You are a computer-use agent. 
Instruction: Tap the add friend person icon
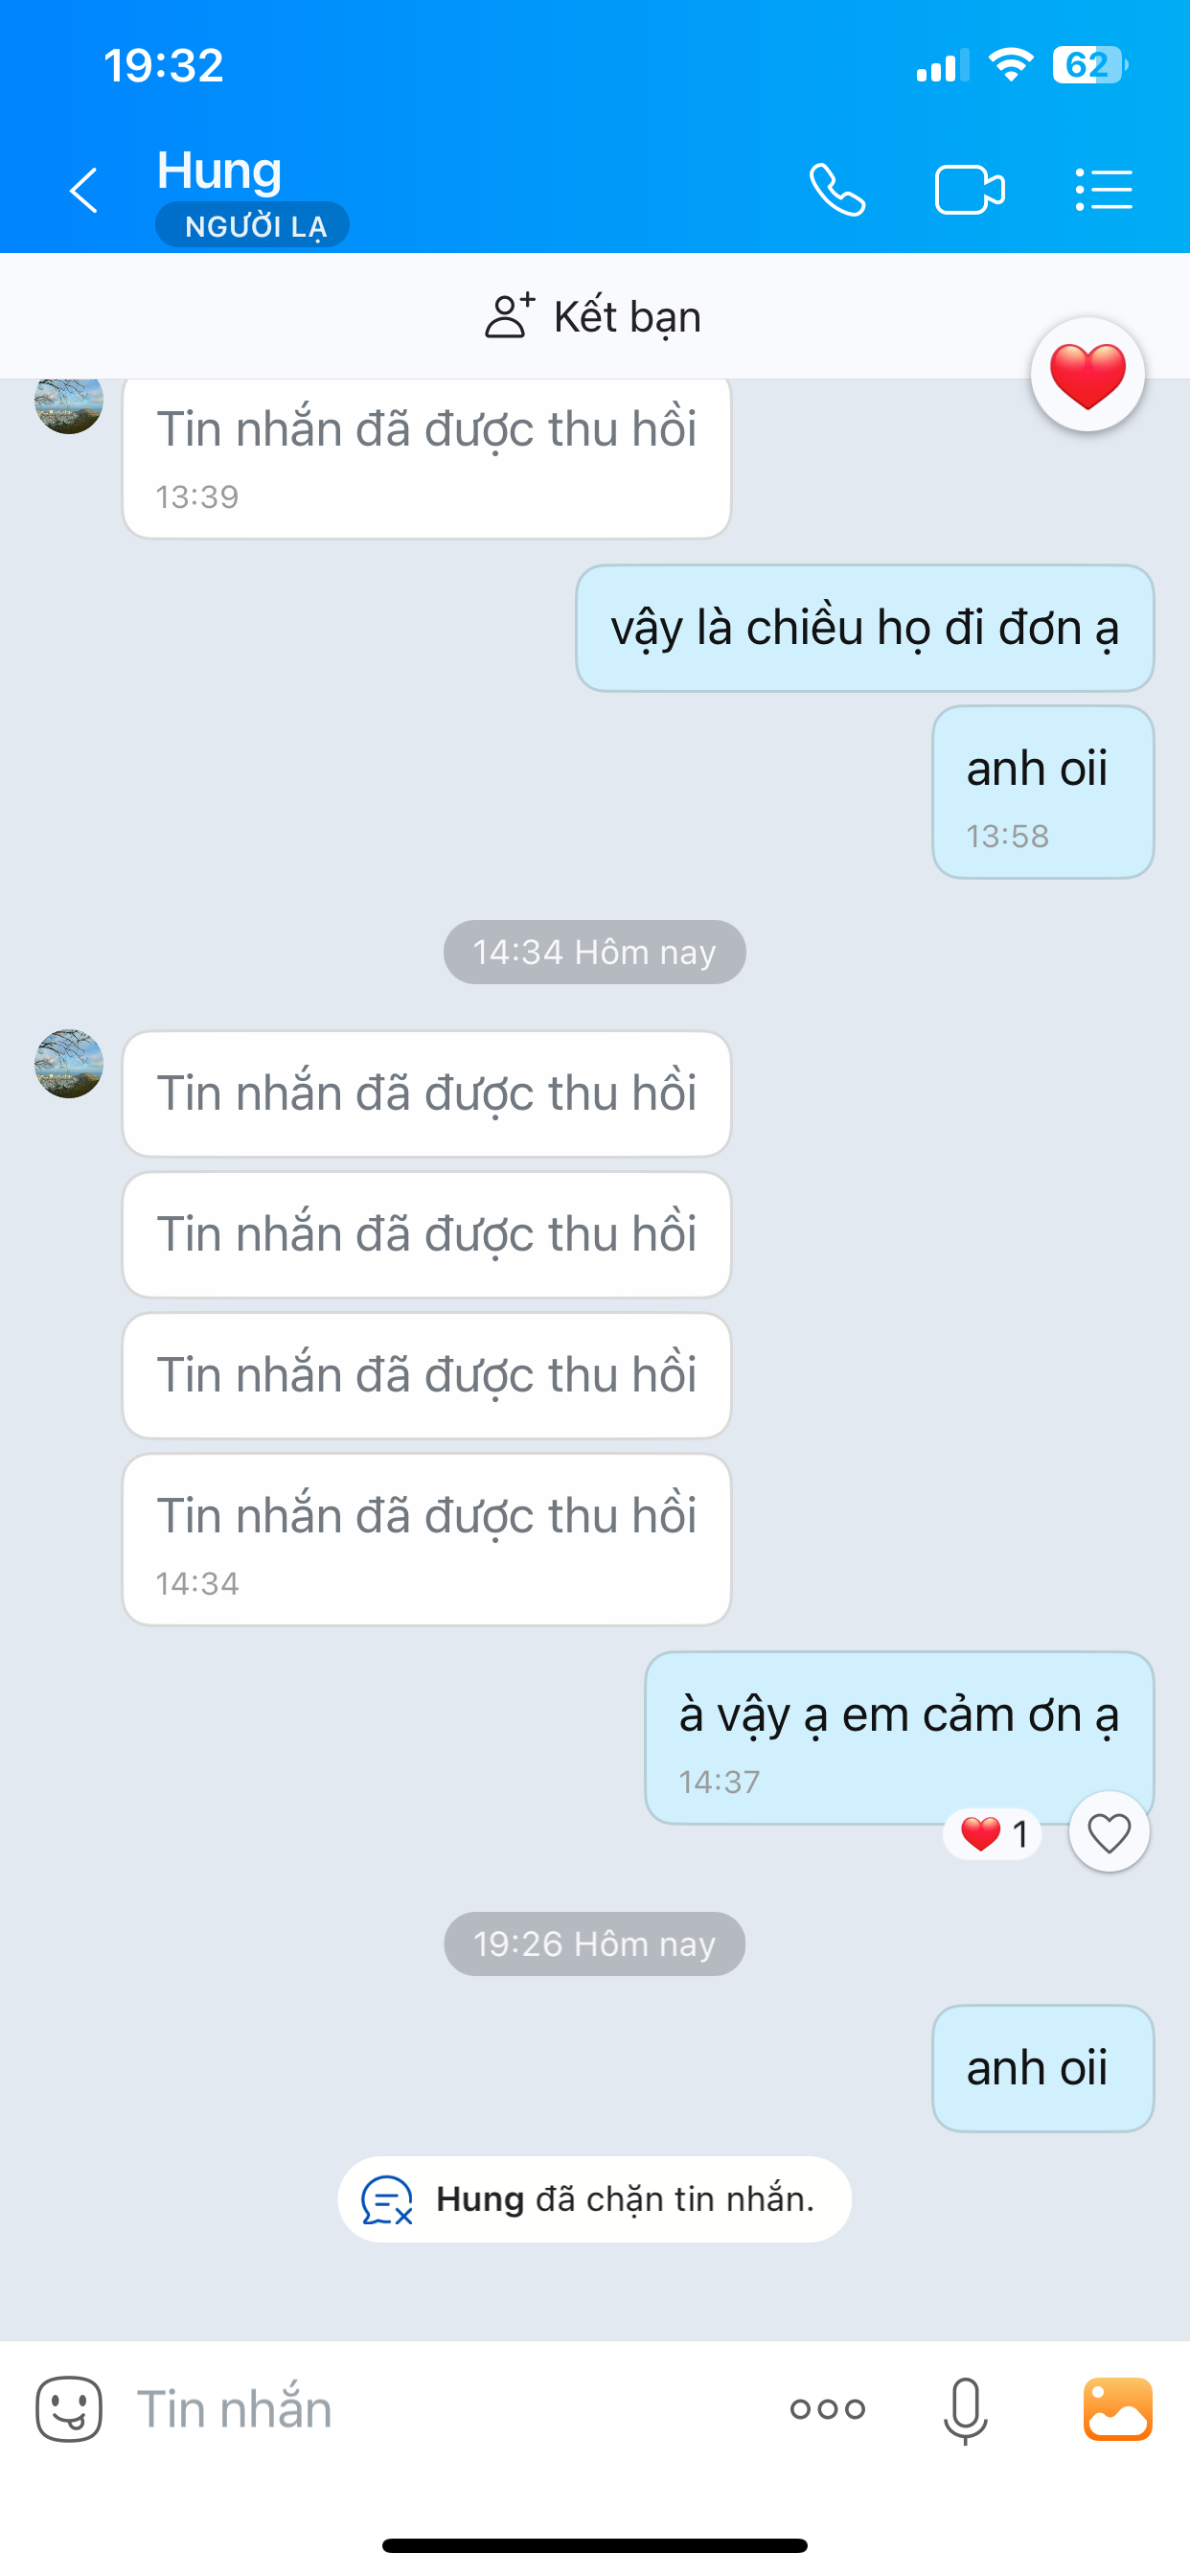tap(510, 316)
